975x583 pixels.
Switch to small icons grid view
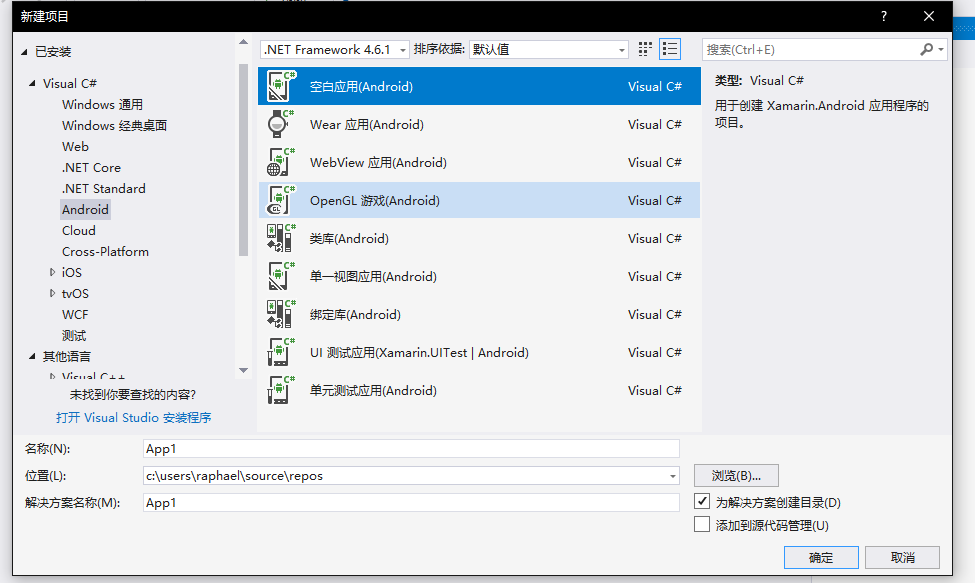[645, 49]
